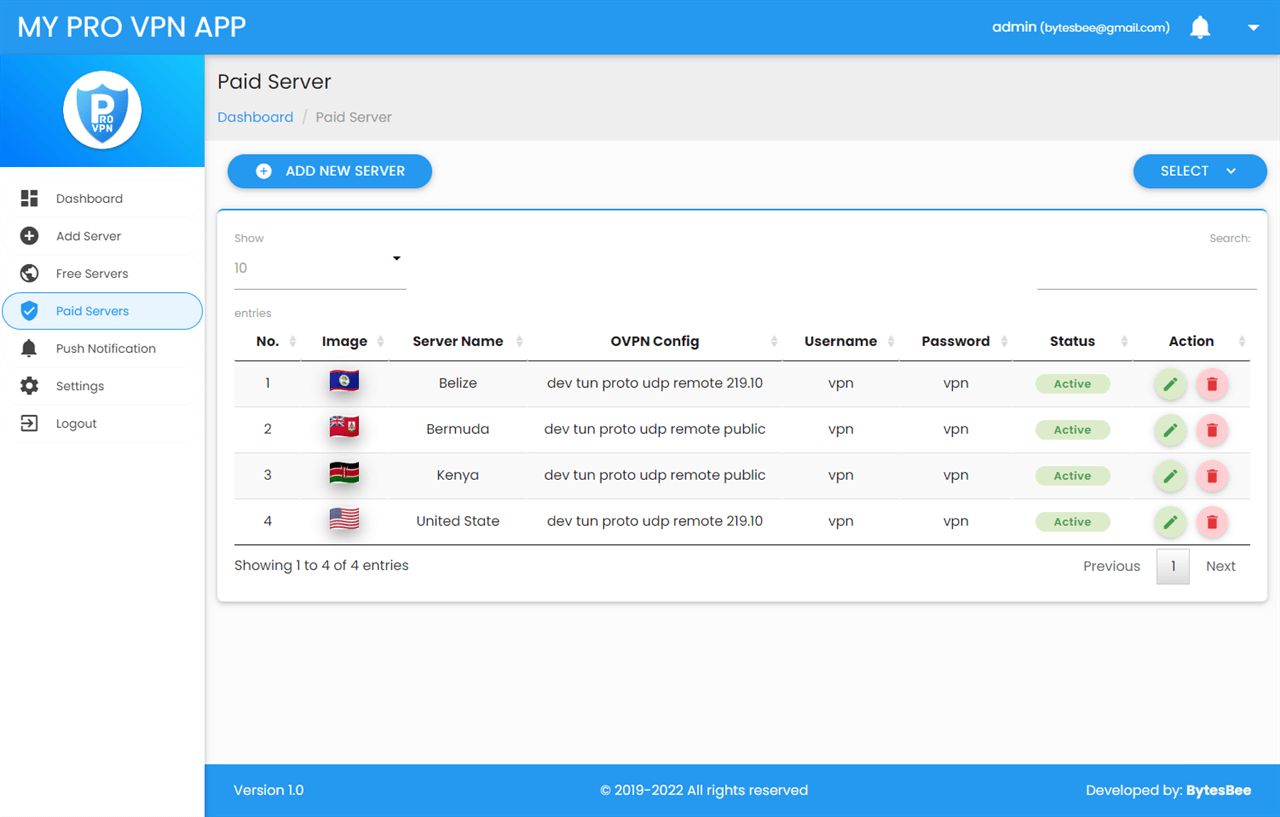Expand the Show entries dropdown
The width and height of the screenshot is (1280, 817).
pos(320,268)
